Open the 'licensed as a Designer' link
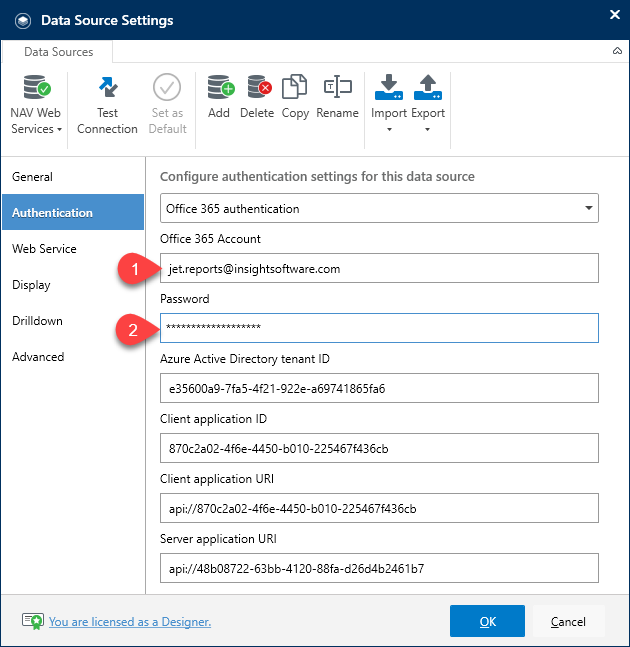 click(130, 621)
